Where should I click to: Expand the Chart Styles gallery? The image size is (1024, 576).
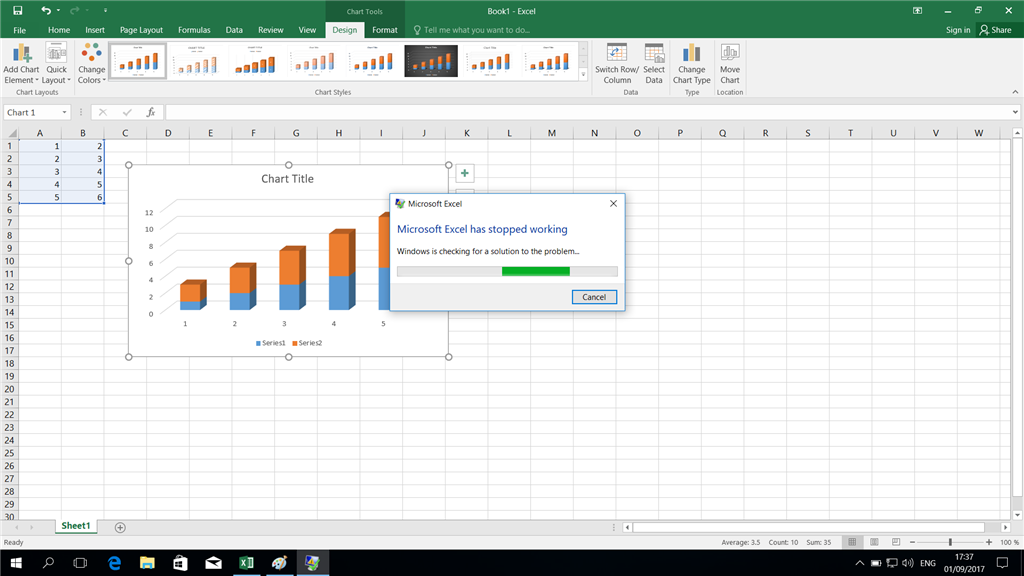(x=583, y=75)
